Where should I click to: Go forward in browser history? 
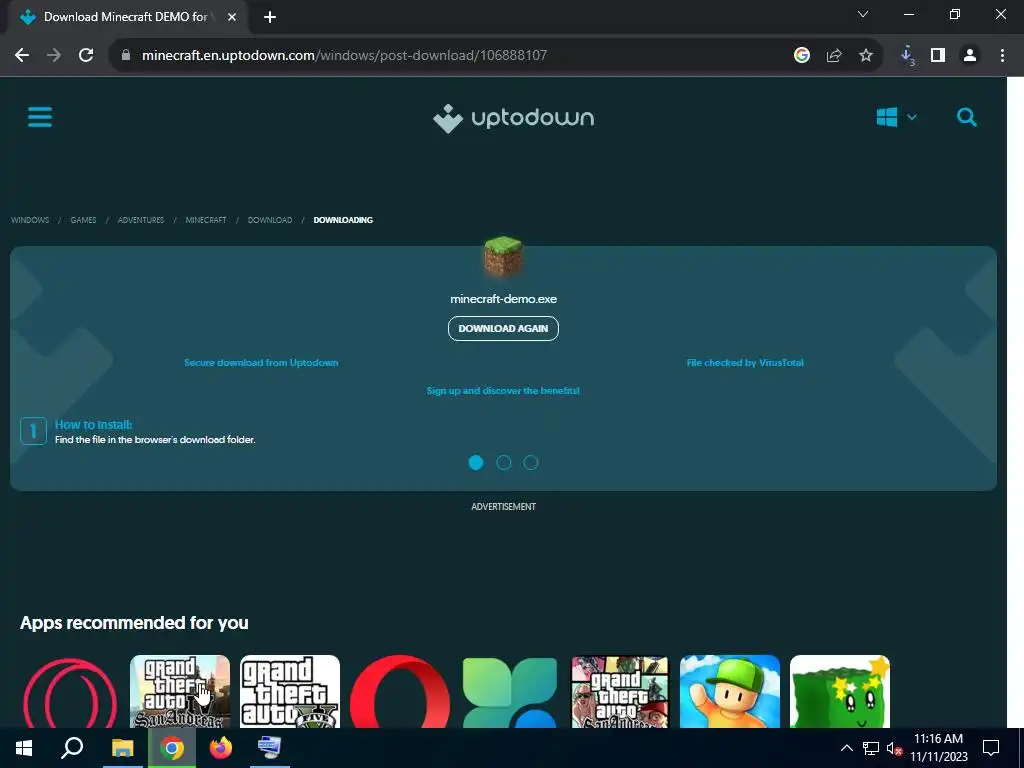point(54,56)
